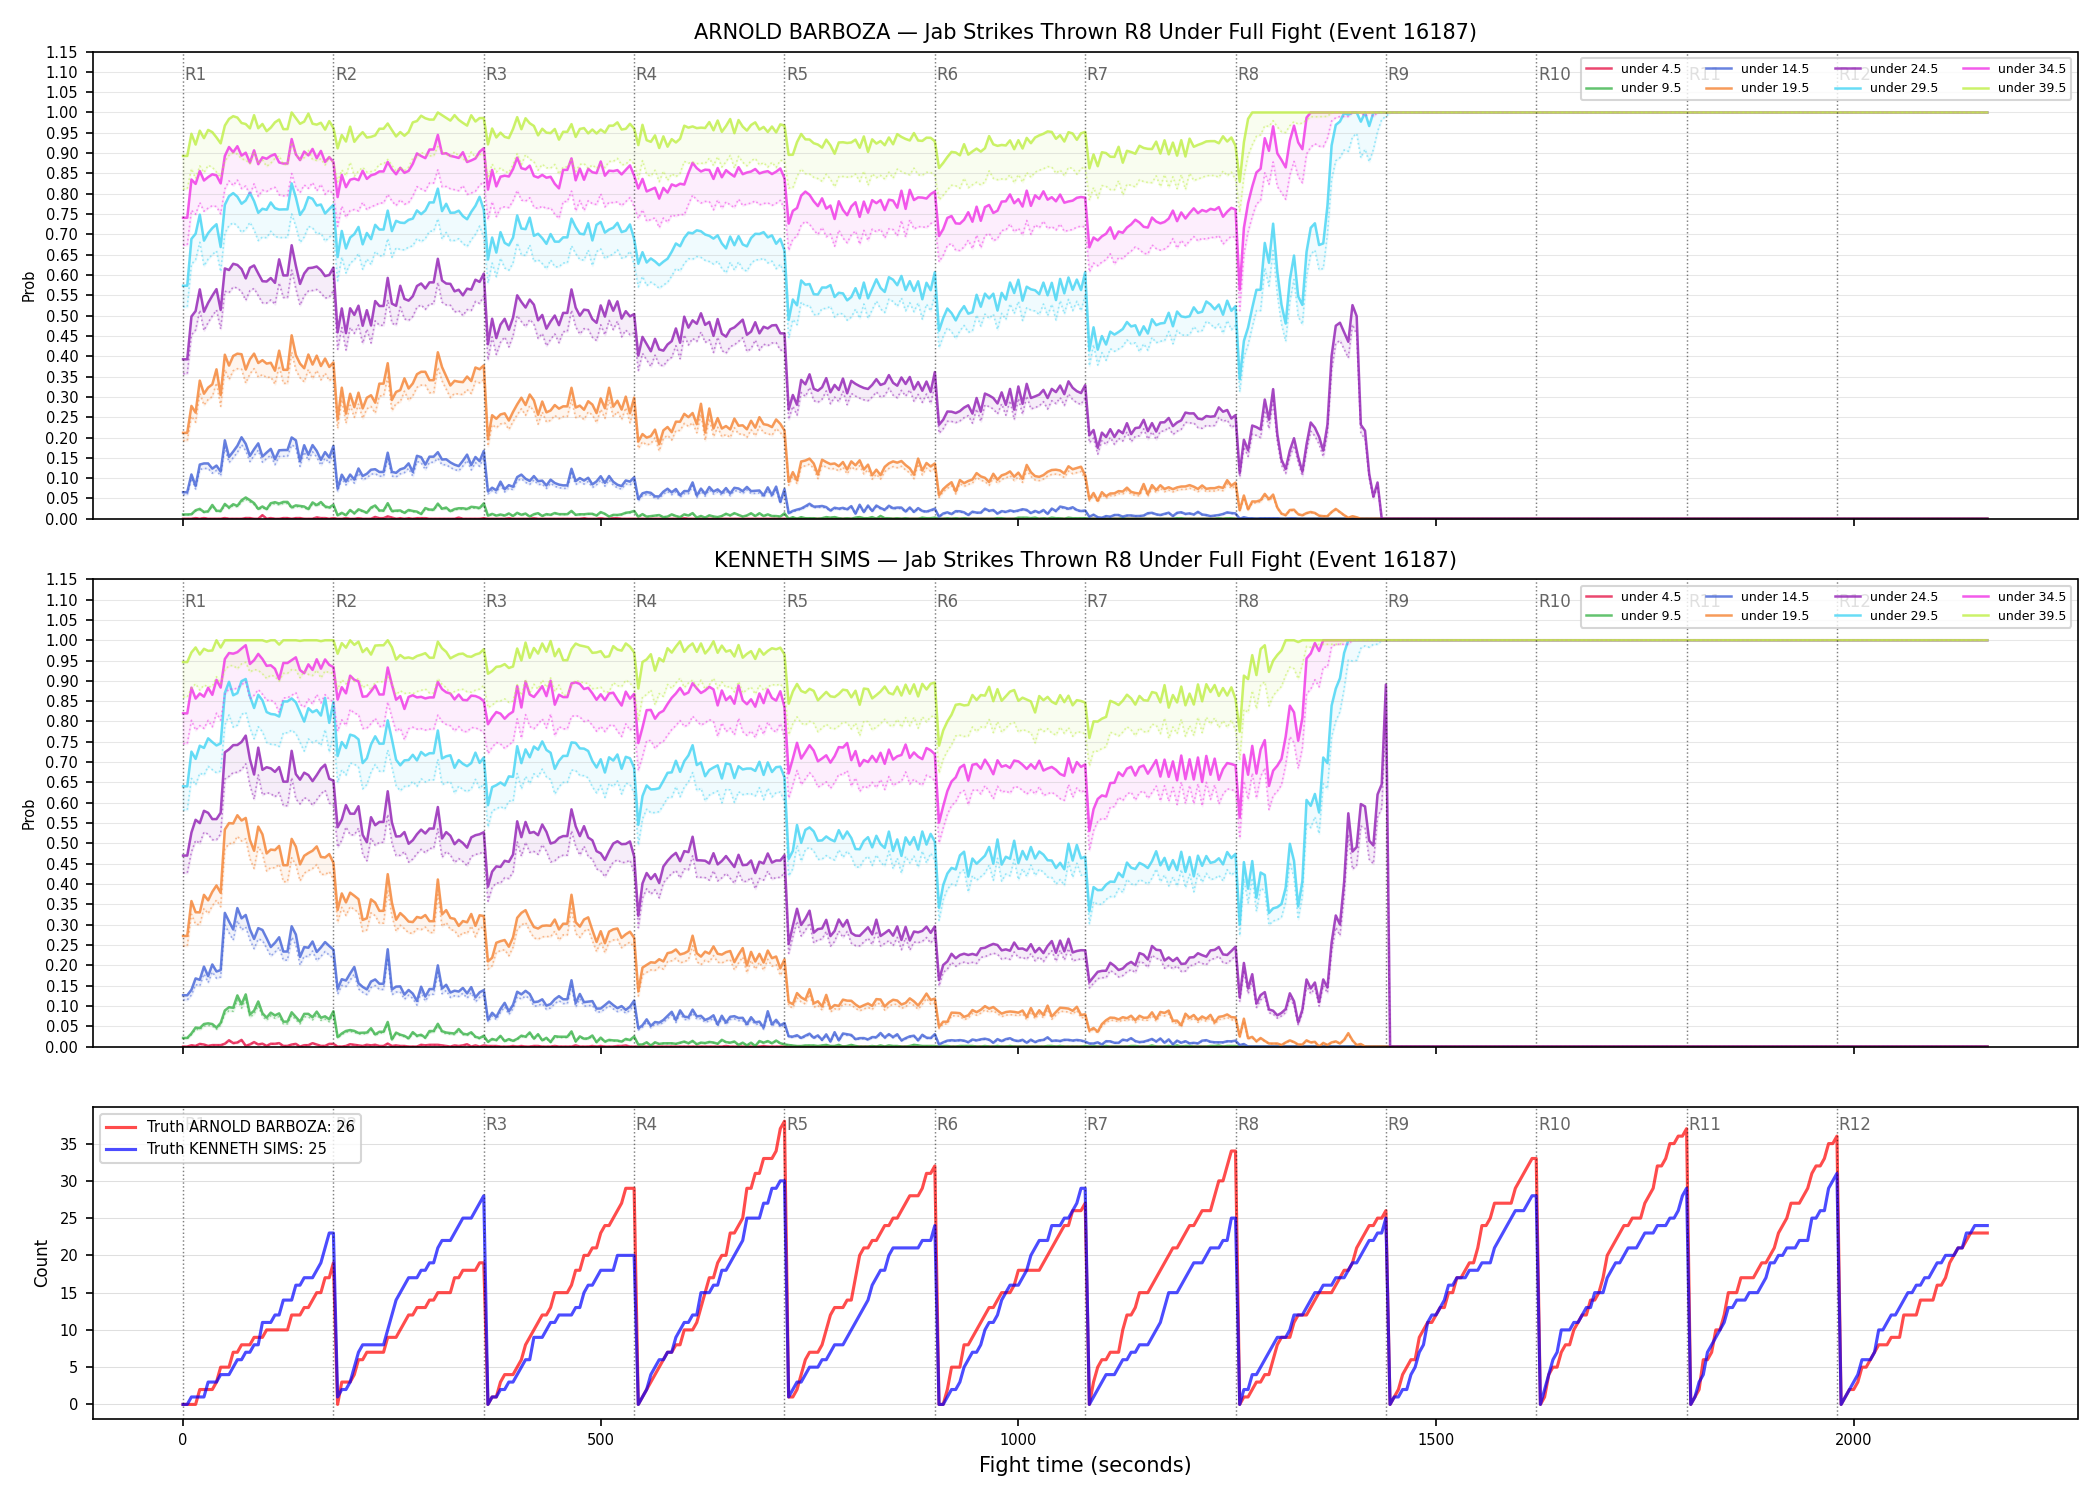Click y-axis tick 35 in Count chart

[x=69, y=1144]
